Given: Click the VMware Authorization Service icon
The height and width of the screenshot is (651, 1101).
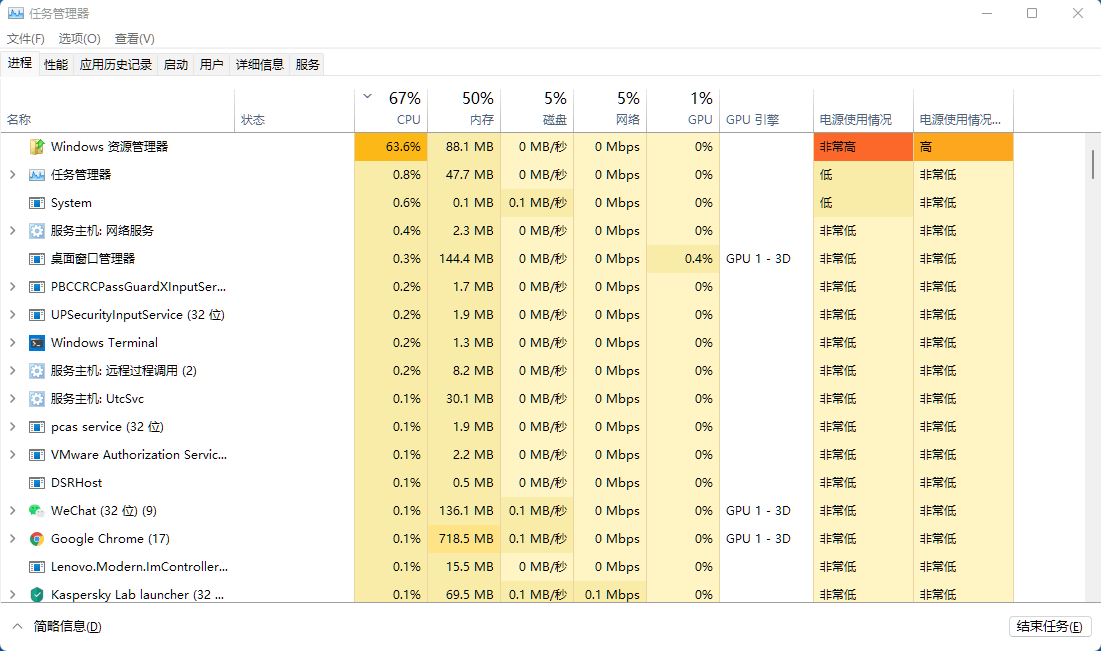Looking at the screenshot, I should coord(37,455).
